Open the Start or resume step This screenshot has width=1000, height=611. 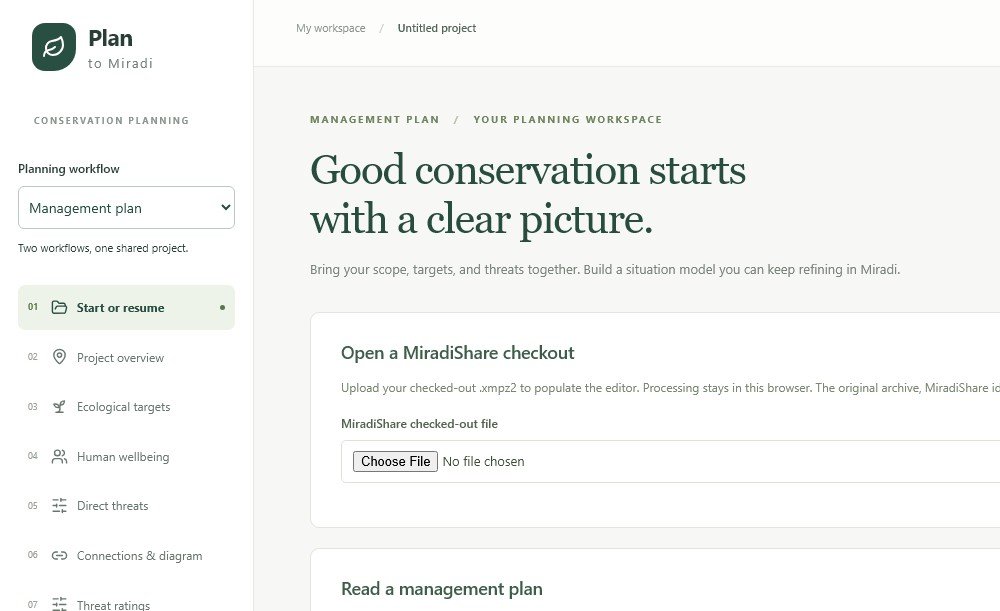[x=126, y=307]
